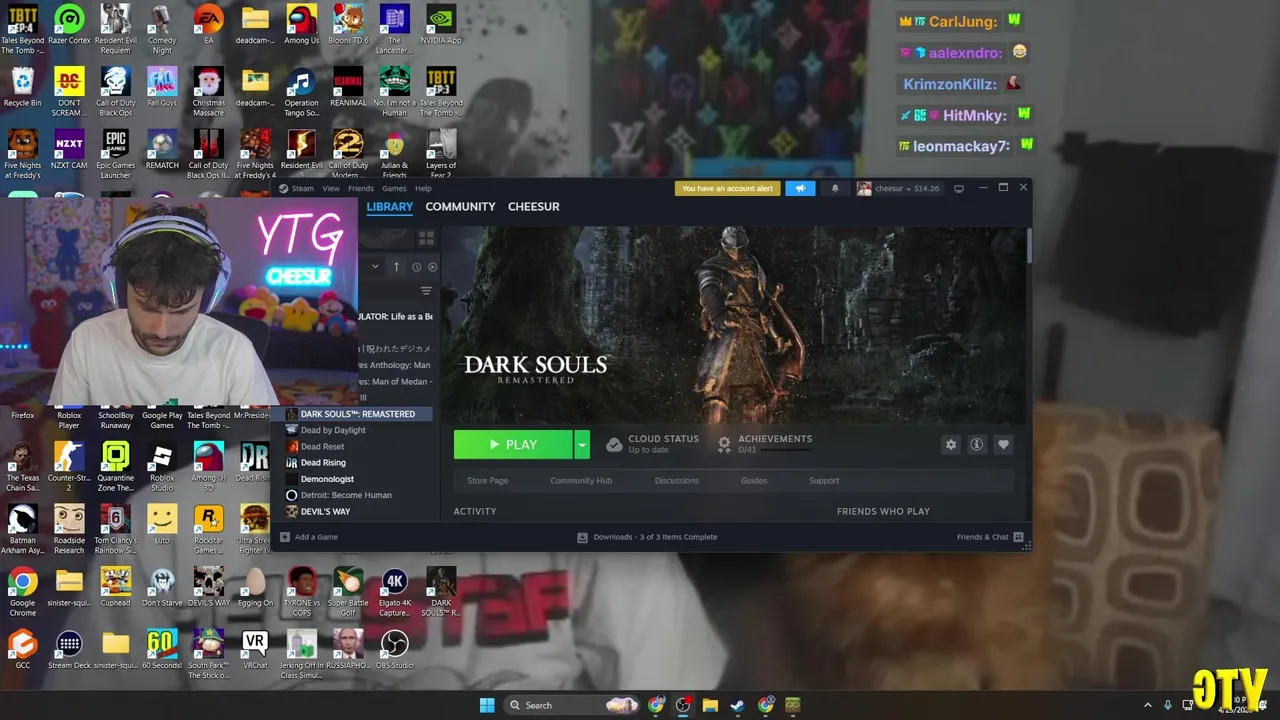Click the Elgato 4K Capture desktop icon
1280x720 pixels.
pyautogui.click(x=395, y=592)
